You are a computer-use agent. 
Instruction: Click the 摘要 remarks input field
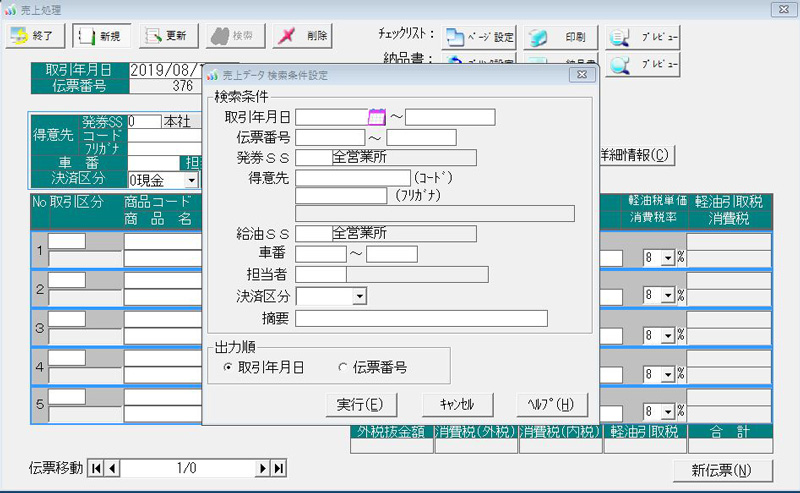pos(421,319)
